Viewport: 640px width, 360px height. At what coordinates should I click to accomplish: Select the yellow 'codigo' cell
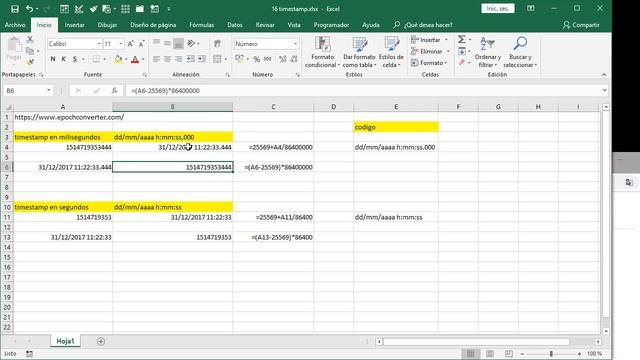tap(396, 127)
